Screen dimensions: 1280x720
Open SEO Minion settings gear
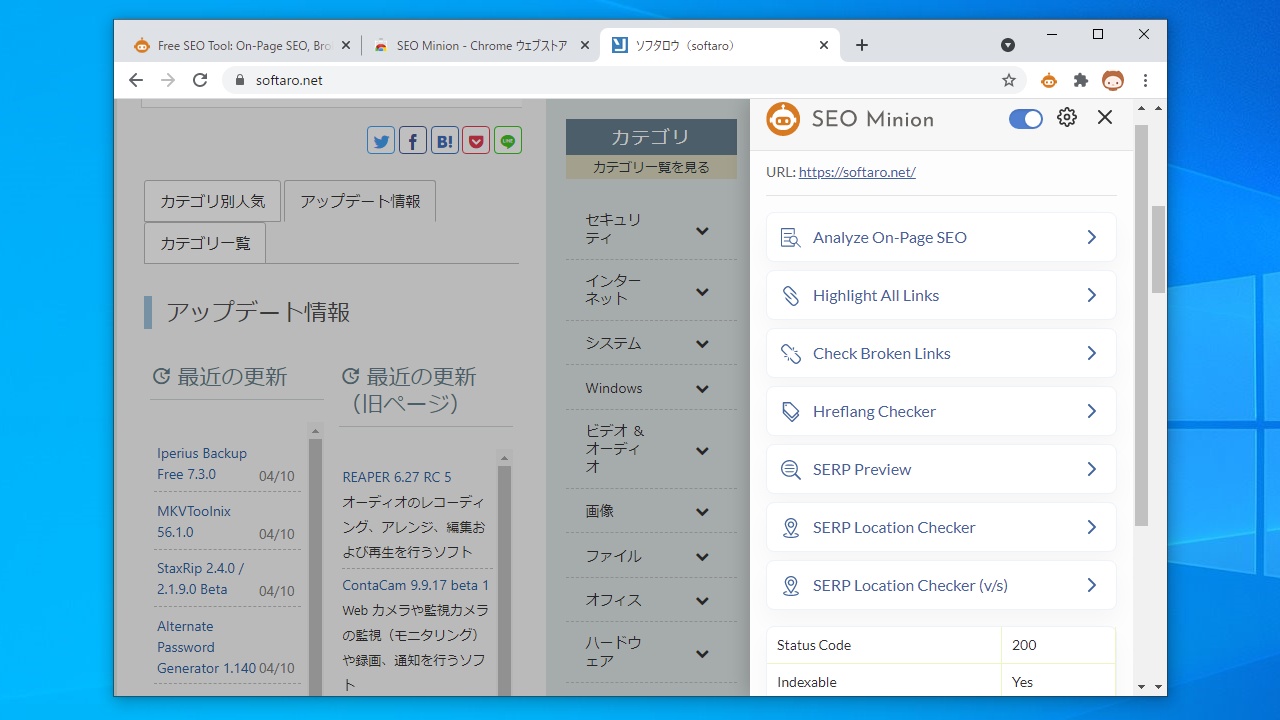[1067, 118]
